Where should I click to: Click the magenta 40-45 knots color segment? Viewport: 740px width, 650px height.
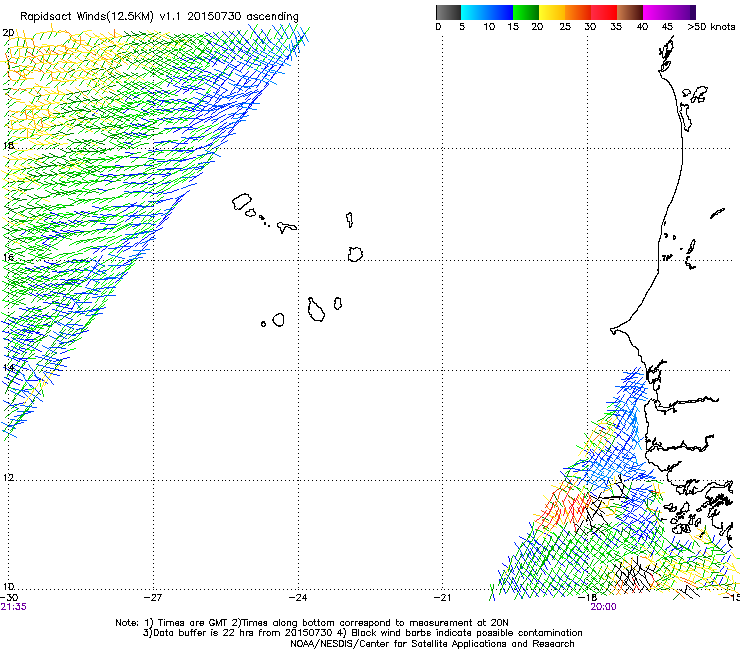tap(656, 12)
